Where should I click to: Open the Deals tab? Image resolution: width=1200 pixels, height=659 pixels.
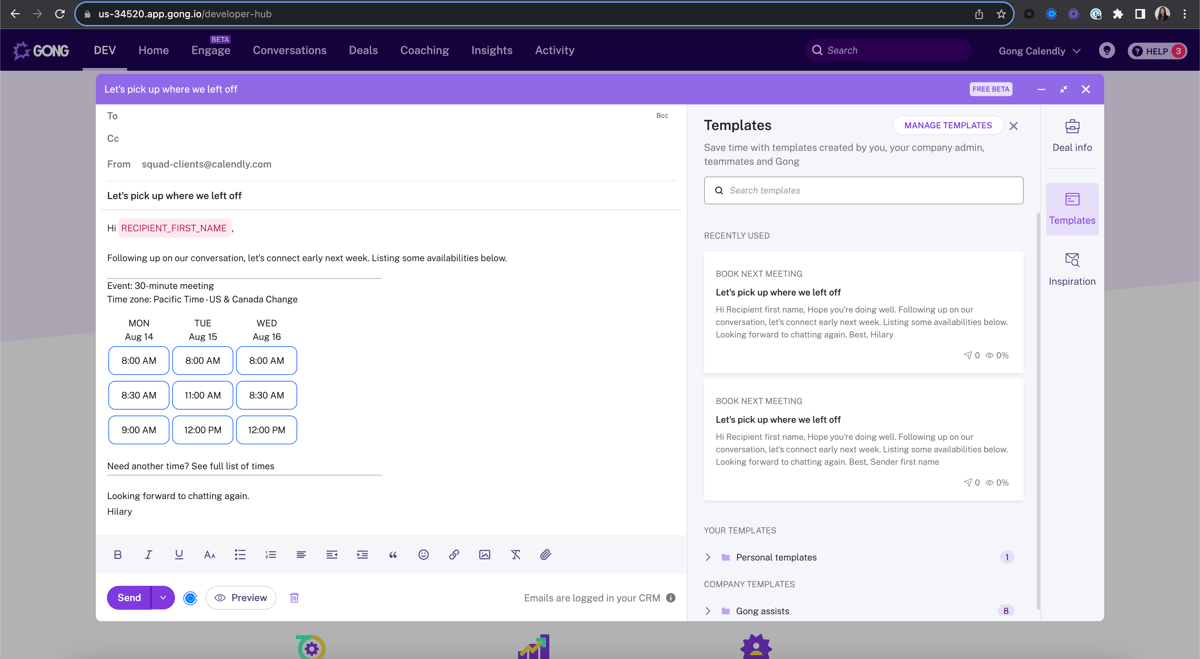363,50
